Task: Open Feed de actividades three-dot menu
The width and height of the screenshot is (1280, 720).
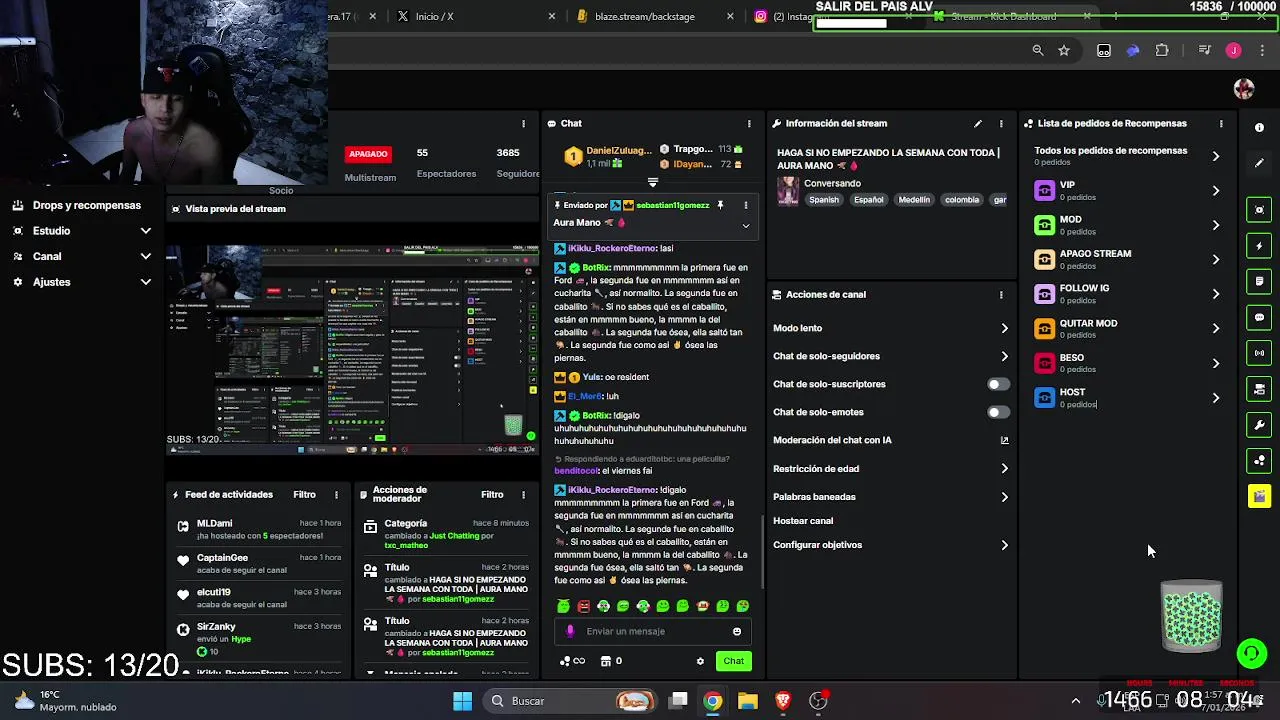Action: pos(336,495)
